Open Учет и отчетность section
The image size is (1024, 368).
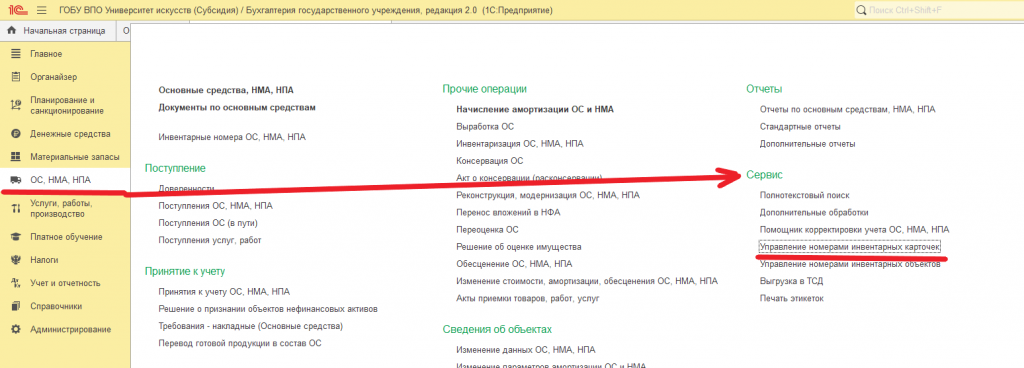65,283
